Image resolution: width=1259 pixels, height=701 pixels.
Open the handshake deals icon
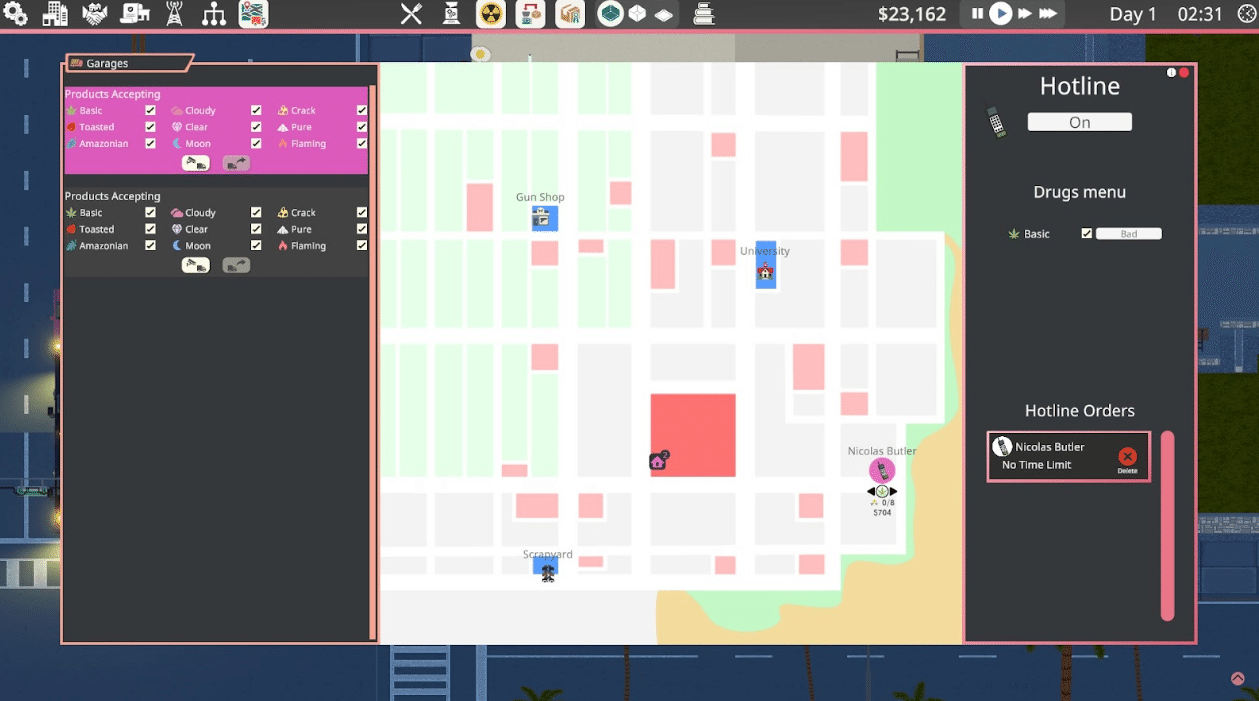click(x=95, y=14)
